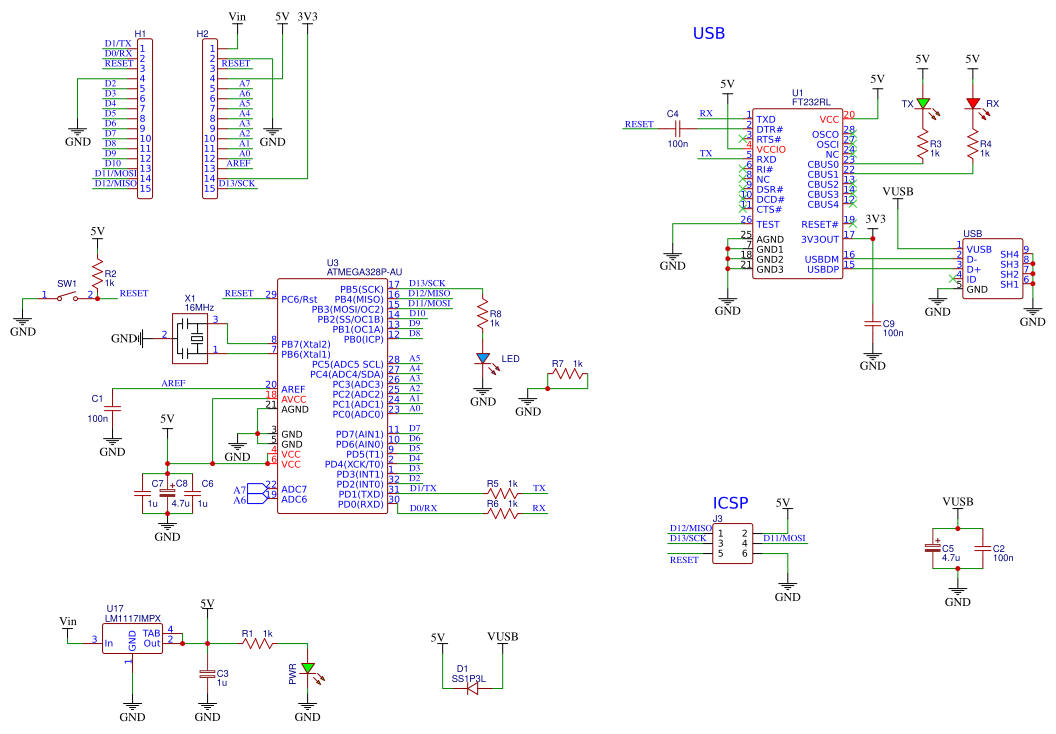Image resolution: width=1056 pixels, height=734 pixels.
Task: Click the ICSP header J3
Action: pos(733,543)
